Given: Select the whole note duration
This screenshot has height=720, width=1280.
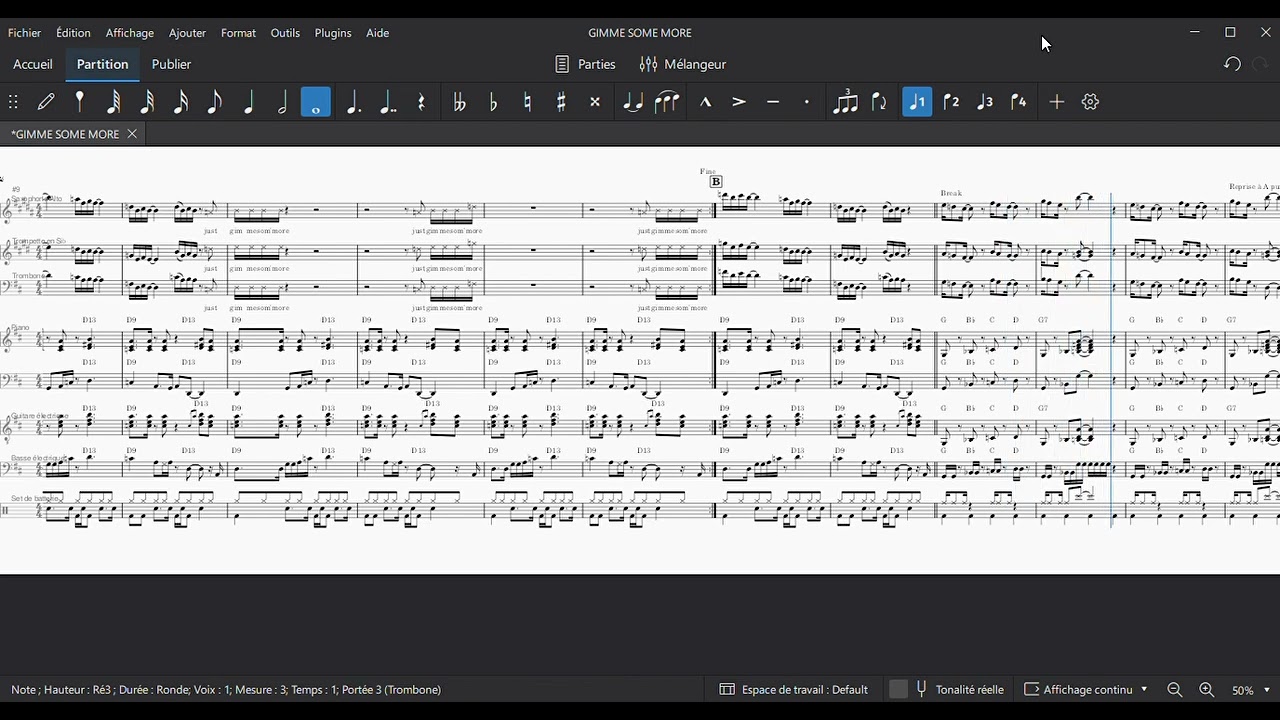Looking at the screenshot, I should (x=316, y=102).
